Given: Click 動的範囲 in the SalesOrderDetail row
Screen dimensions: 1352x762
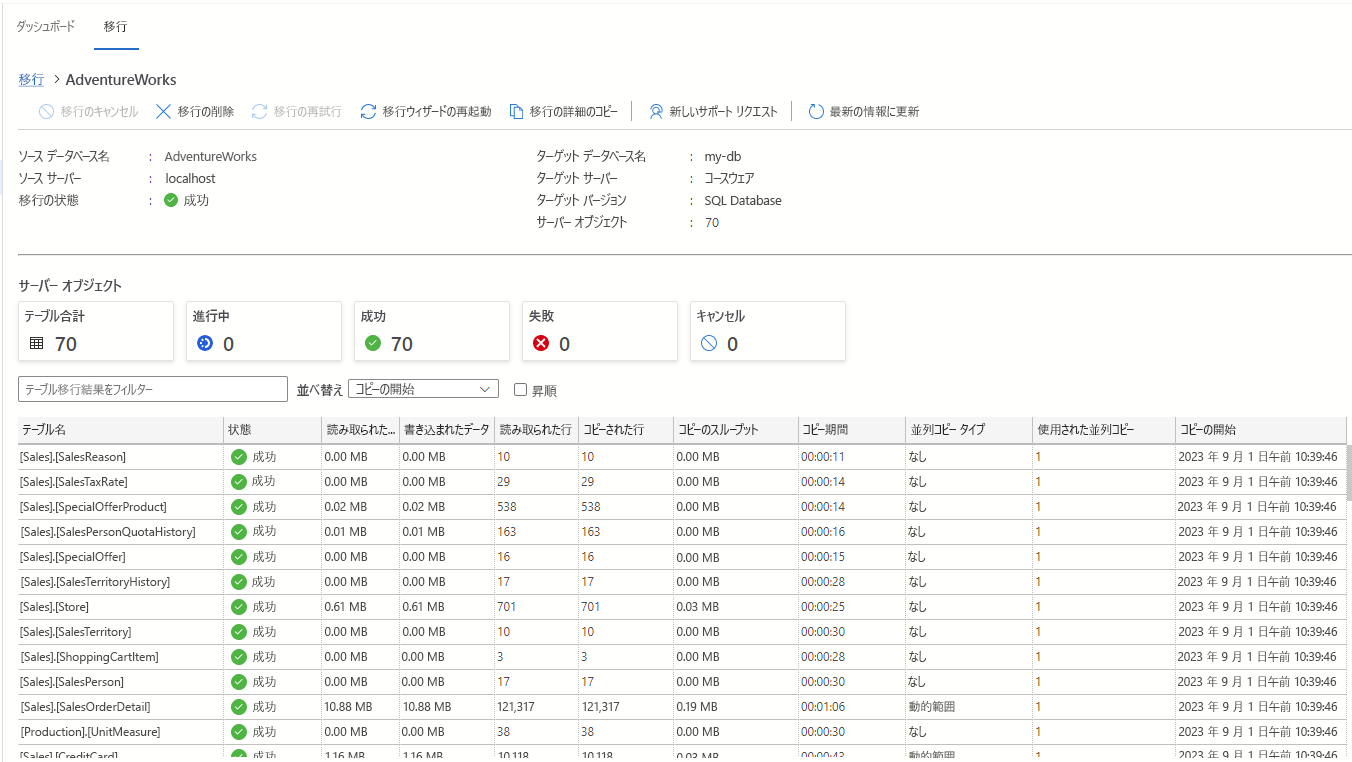Looking at the screenshot, I should point(932,707).
